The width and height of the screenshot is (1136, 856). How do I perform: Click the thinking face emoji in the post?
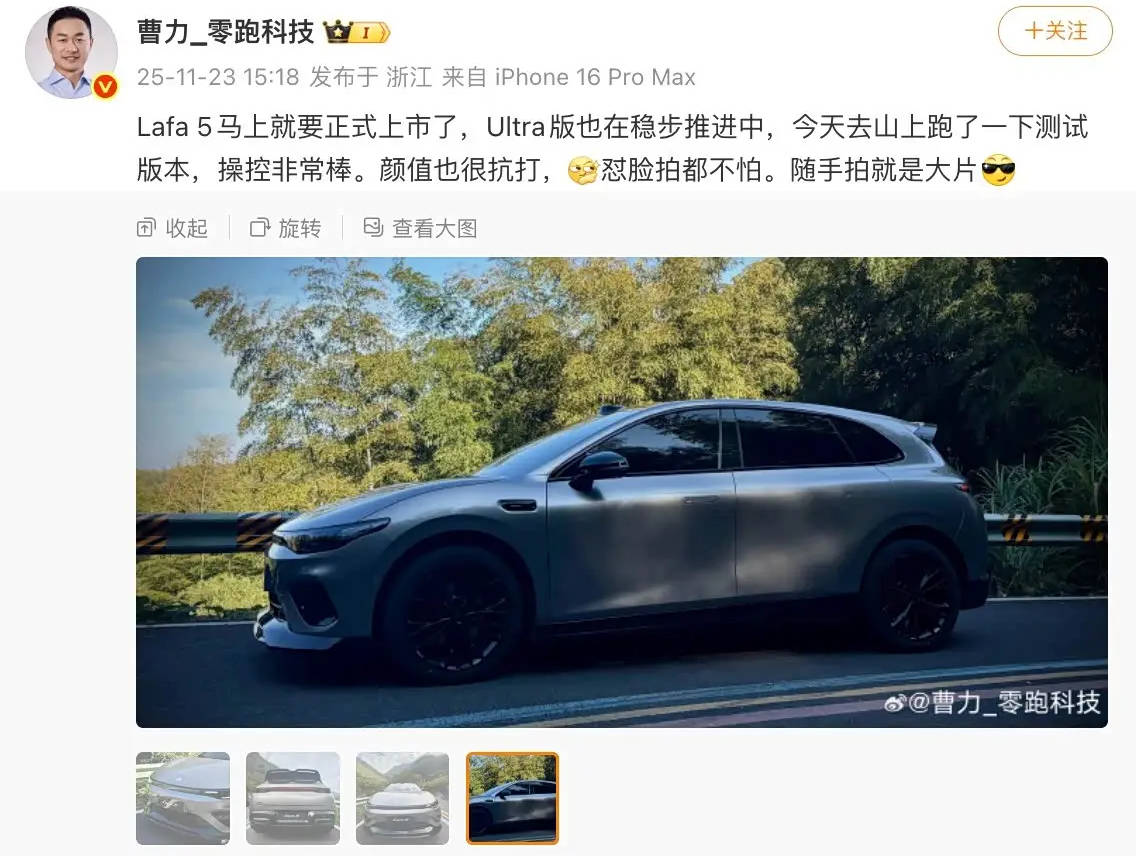tap(582, 171)
